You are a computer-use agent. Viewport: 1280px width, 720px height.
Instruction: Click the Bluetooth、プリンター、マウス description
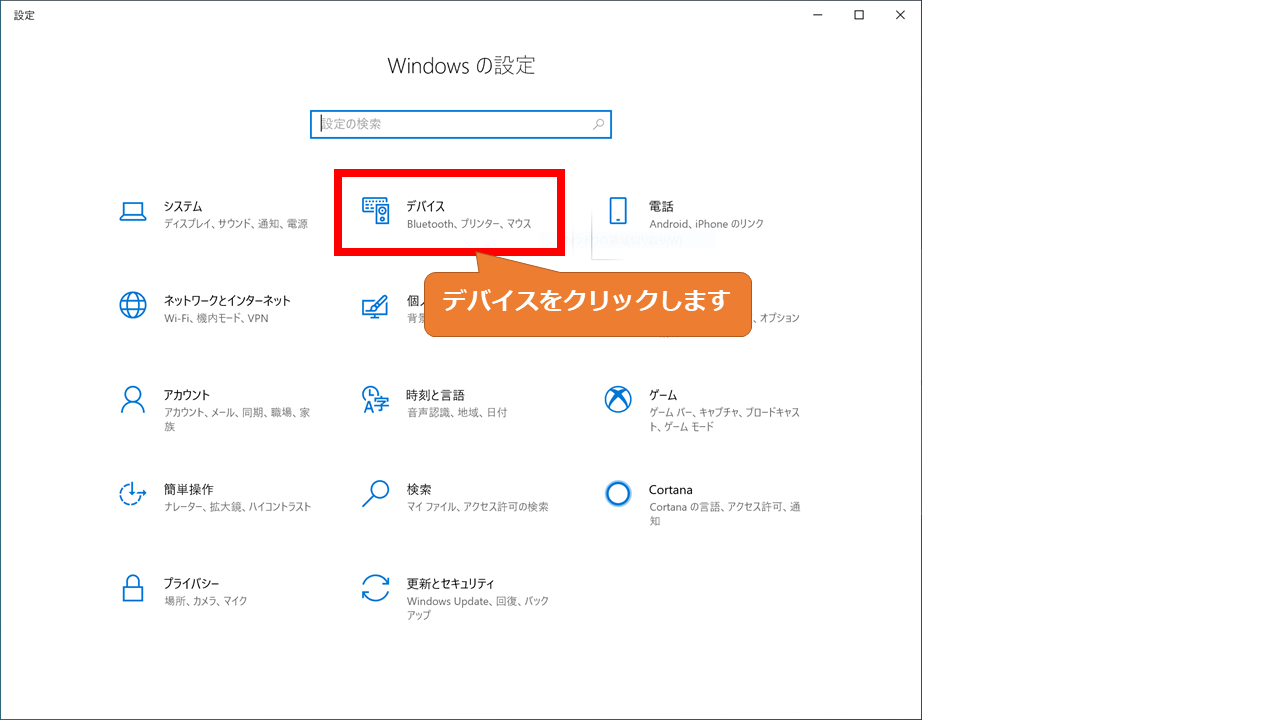click(469, 224)
